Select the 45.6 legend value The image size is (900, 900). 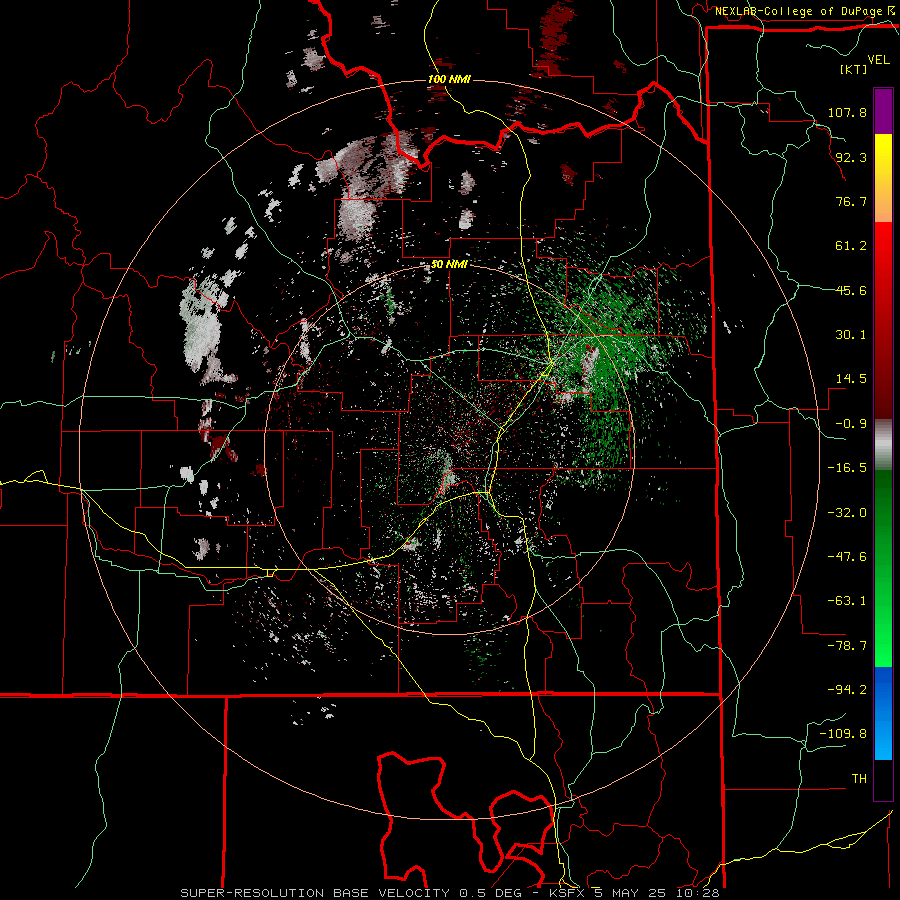tap(851, 290)
